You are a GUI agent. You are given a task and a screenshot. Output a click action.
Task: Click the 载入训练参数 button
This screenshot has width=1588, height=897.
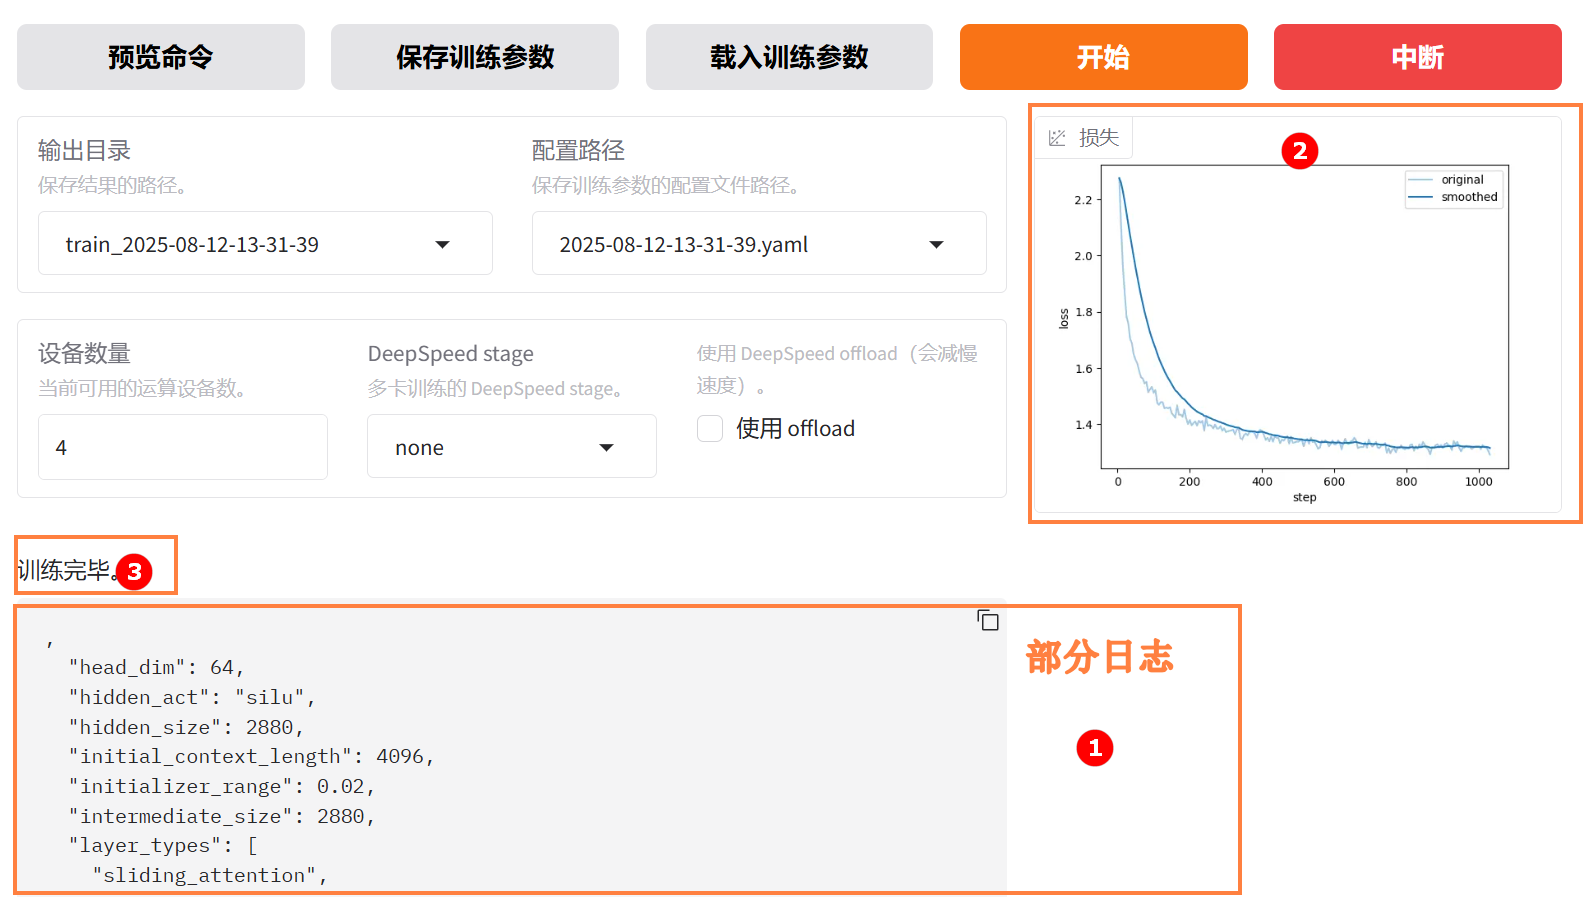pos(789,58)
